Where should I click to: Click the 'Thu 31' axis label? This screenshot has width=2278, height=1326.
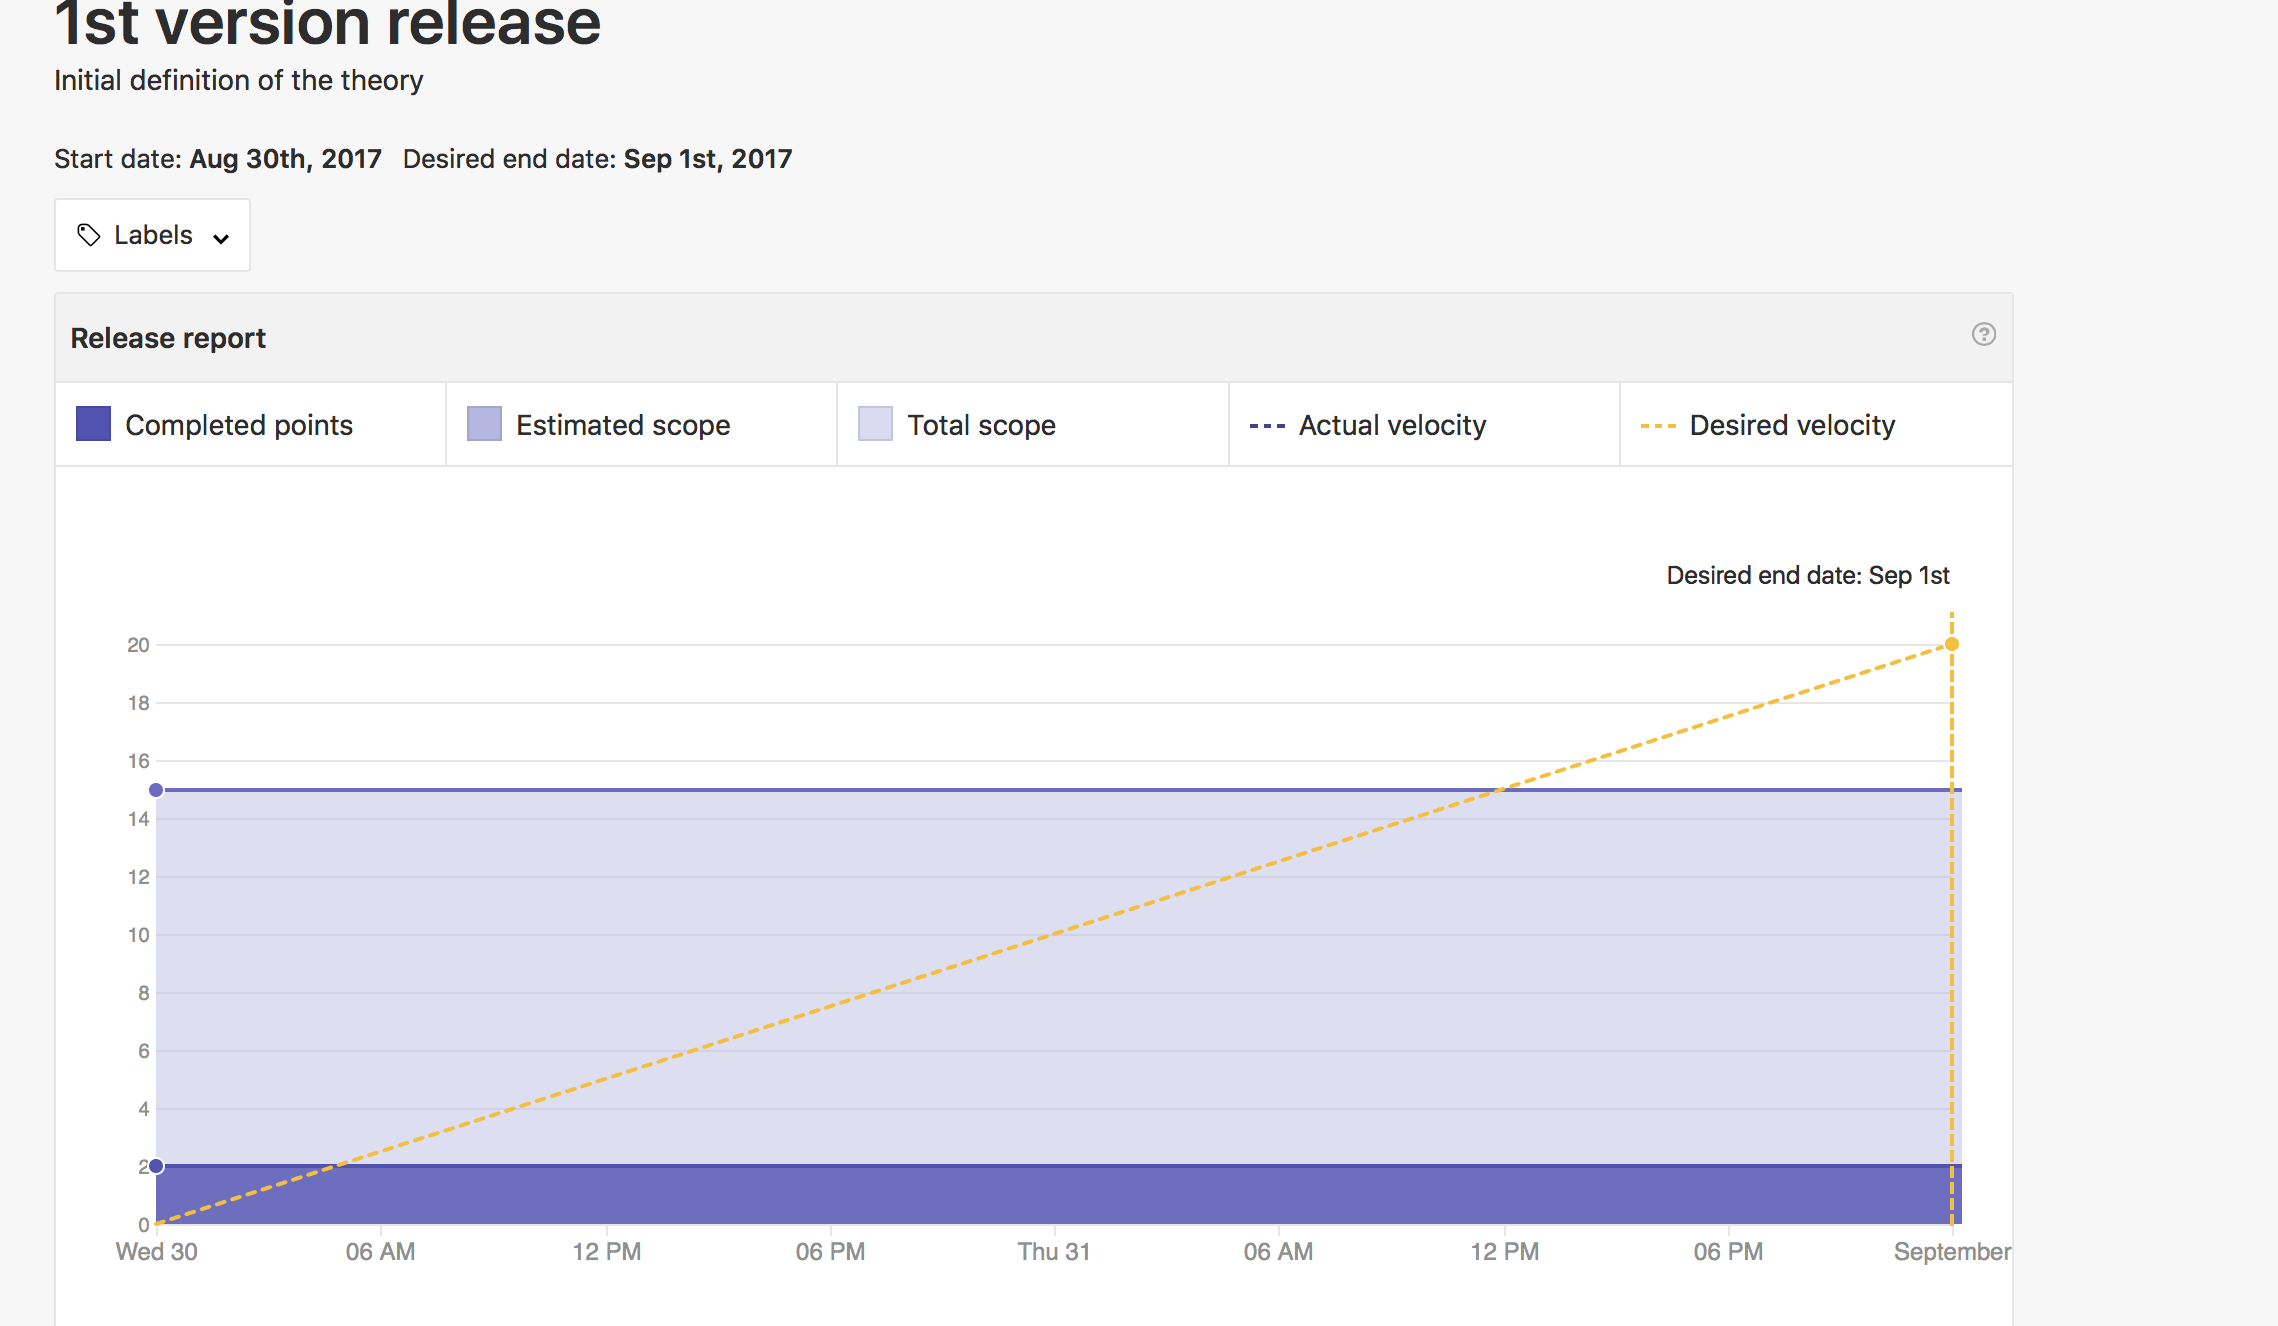coord(1054,1252)
